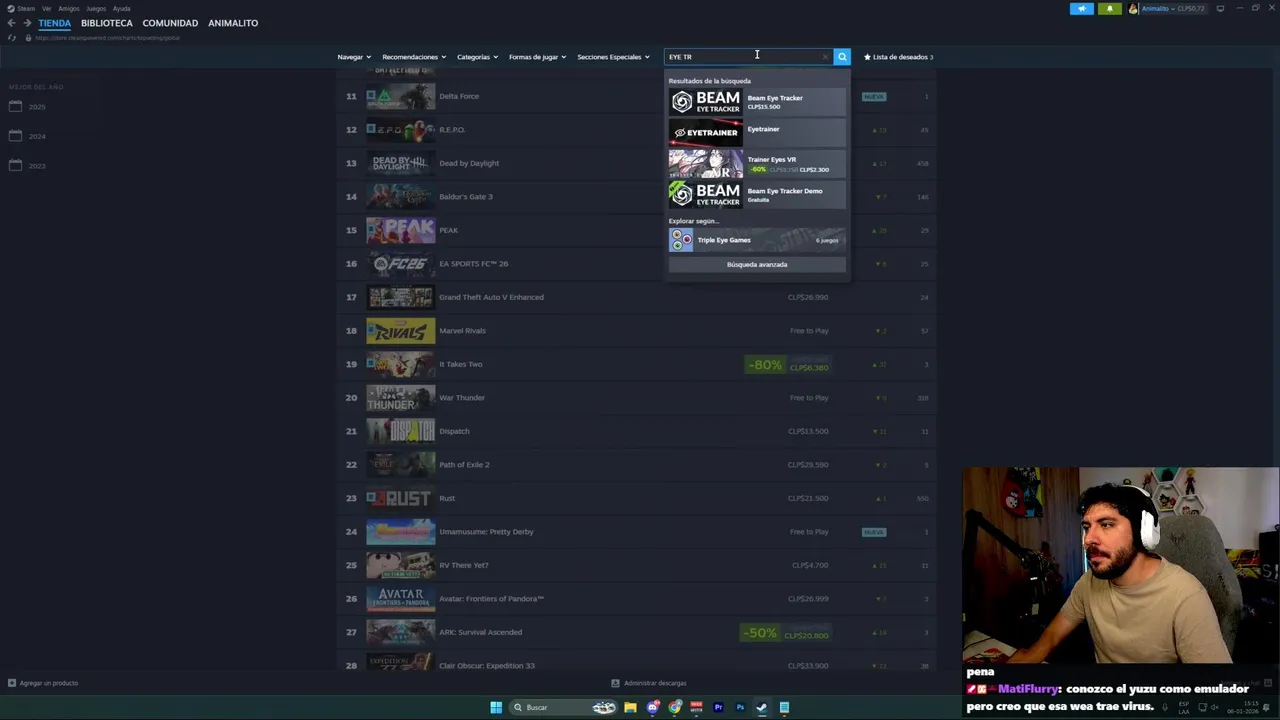Open Clair Obscur: Expedition 33 row

[636, 664]
